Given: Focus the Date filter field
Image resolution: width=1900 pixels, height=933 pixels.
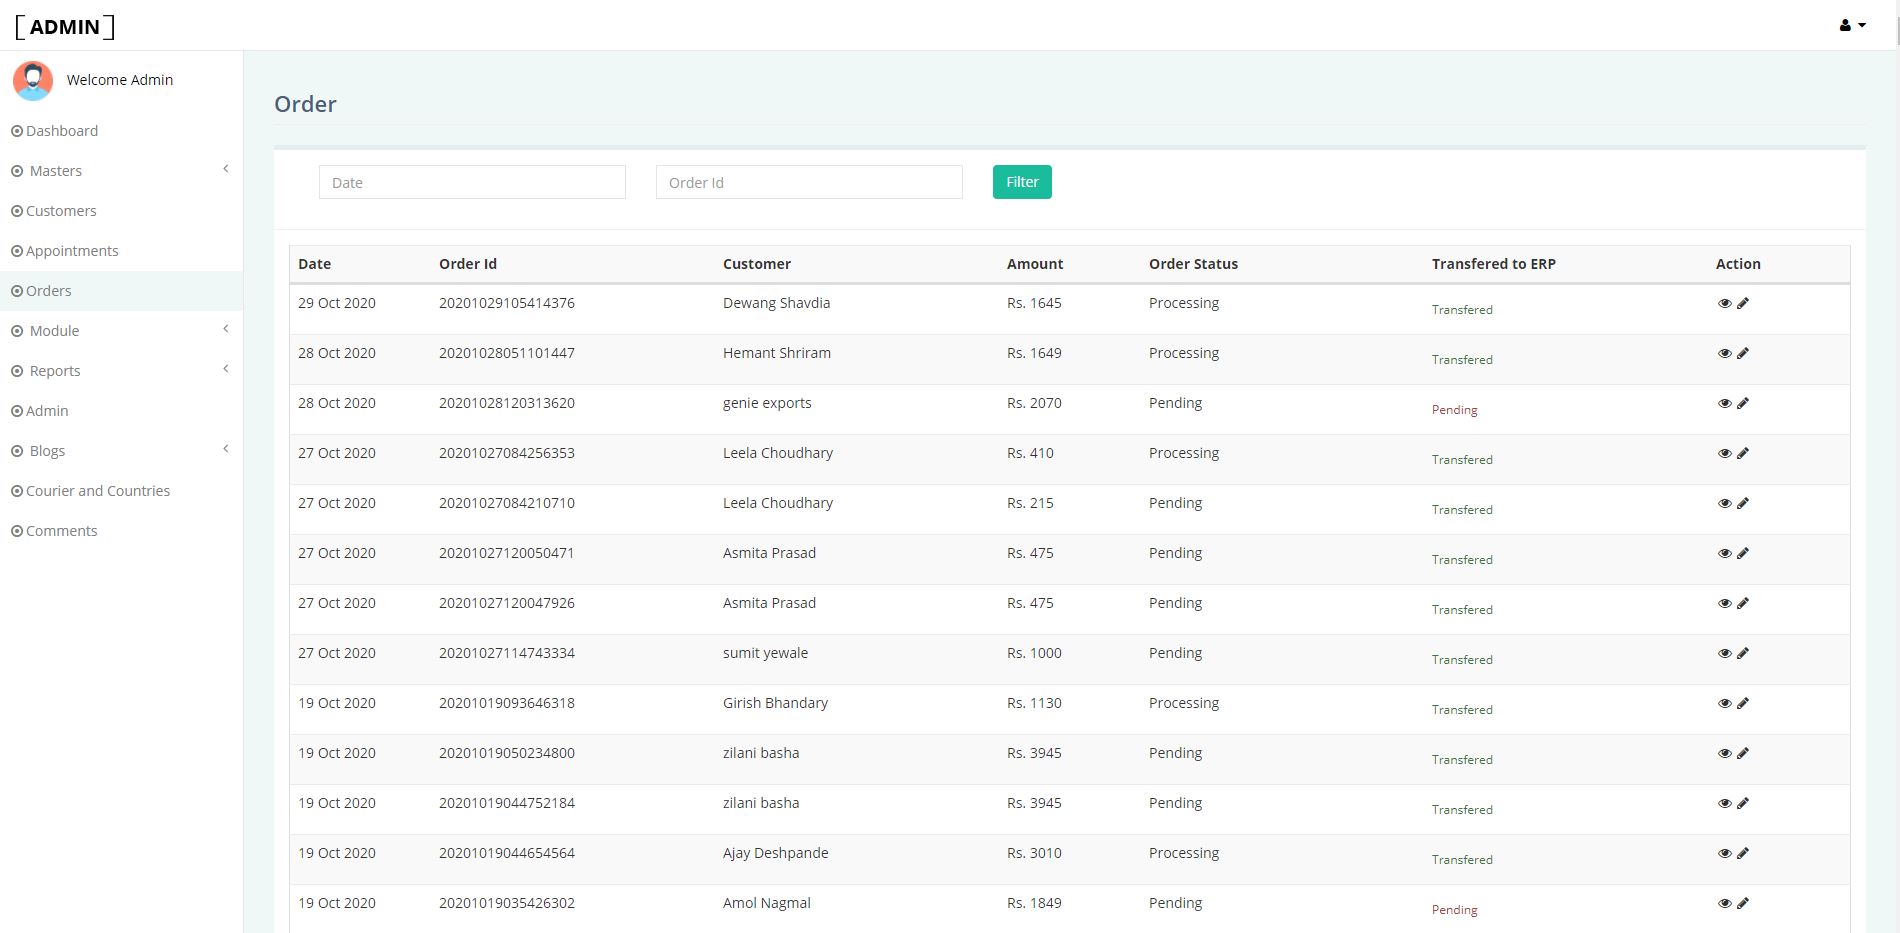Looking at the screenshot, I should pyautogui.click(x=472, y=182).
